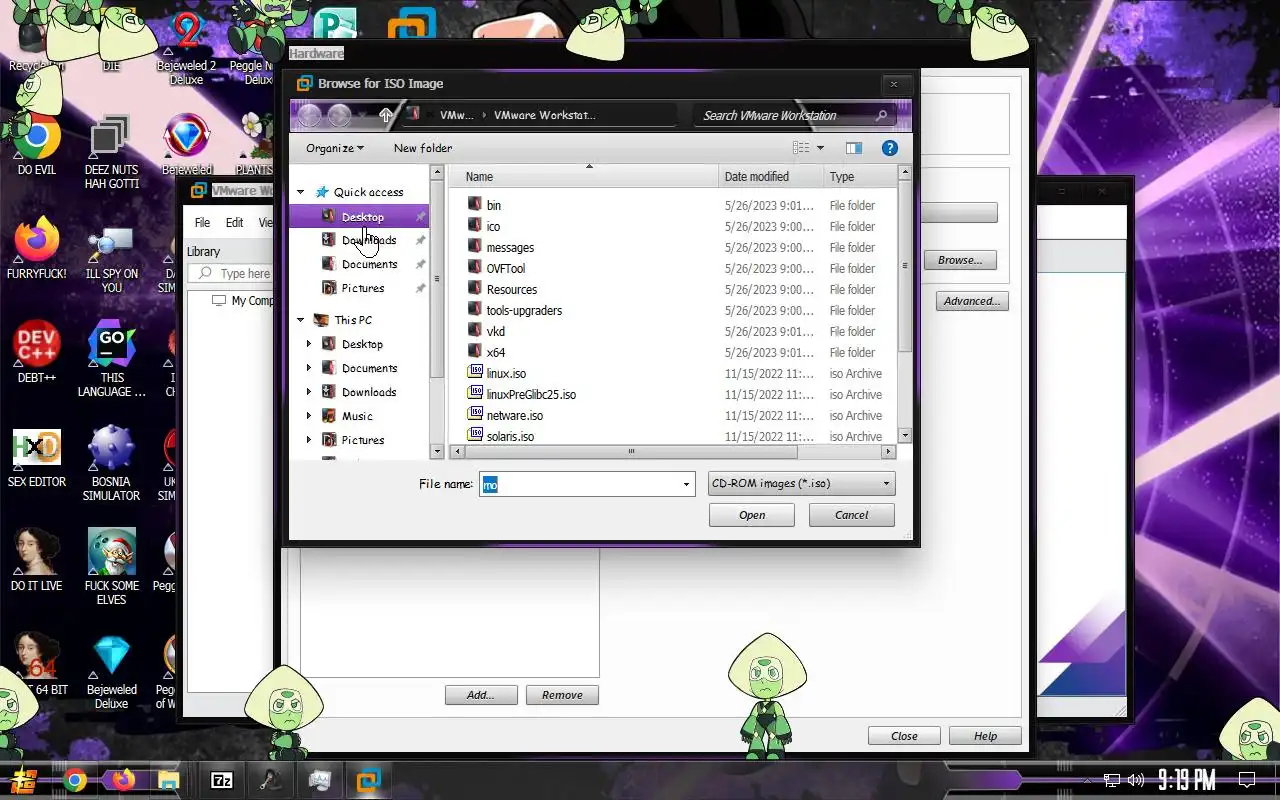Click New folder button
This screenshot has width=1280, height=800.
click(x=423, y=148)
